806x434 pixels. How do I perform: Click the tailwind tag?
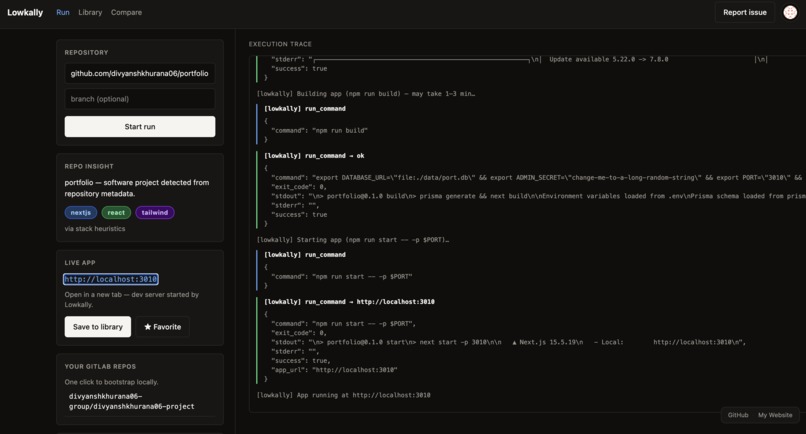(x=155, y=212)
